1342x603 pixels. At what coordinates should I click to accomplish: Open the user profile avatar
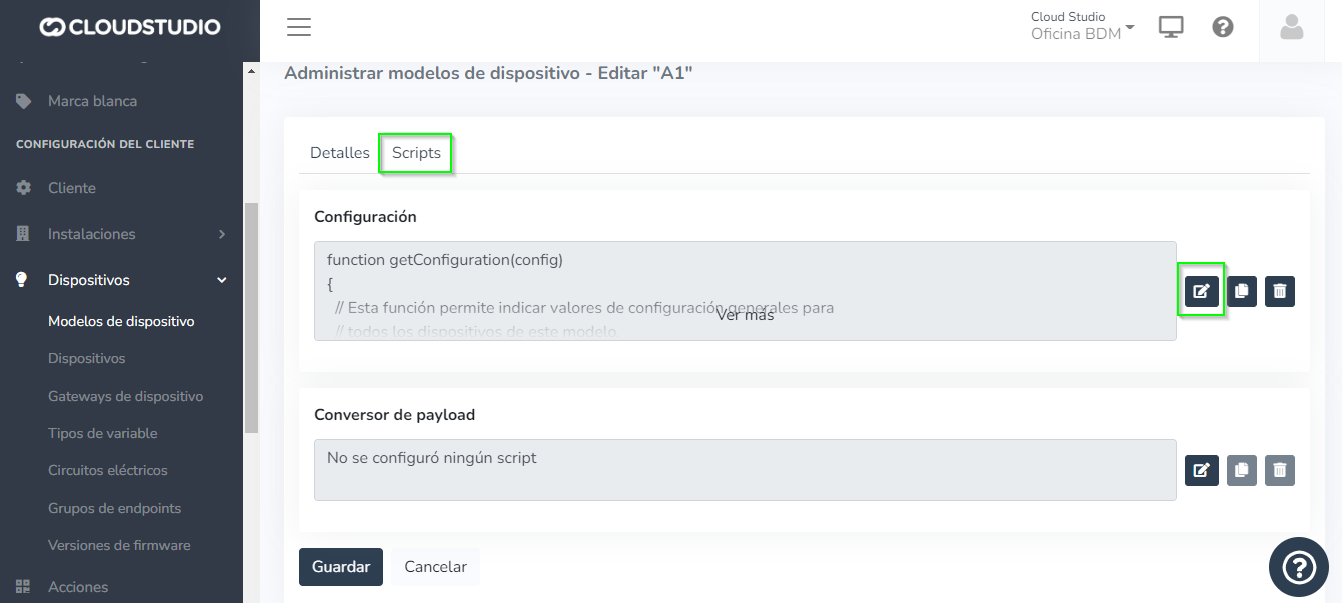(1292, 27)
